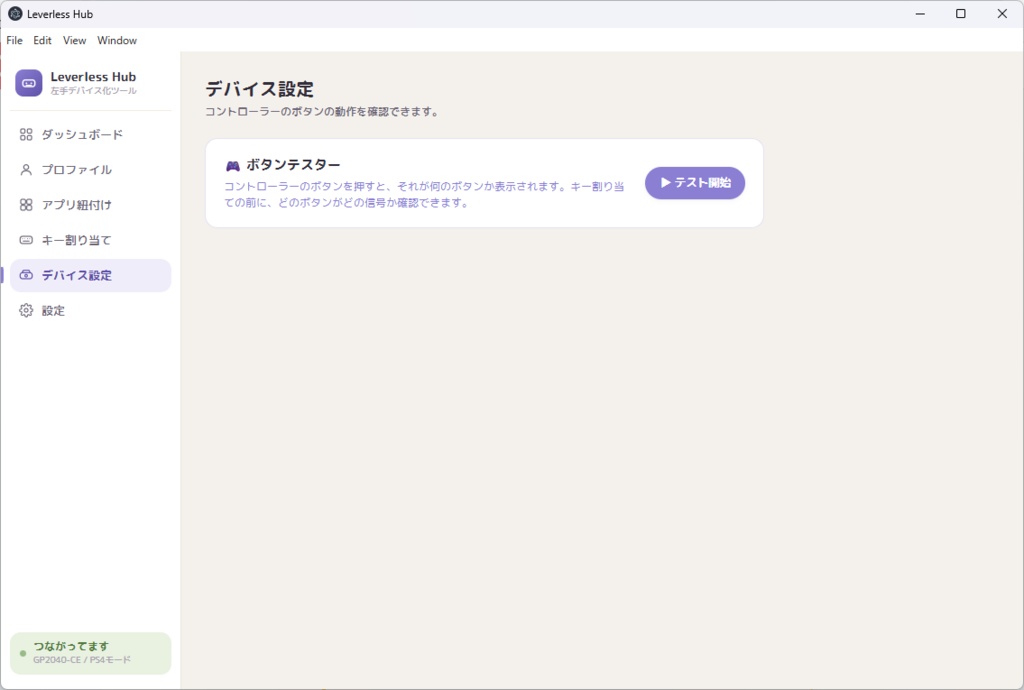
Task: Open the Edit menu
Action: coord(42,40)
